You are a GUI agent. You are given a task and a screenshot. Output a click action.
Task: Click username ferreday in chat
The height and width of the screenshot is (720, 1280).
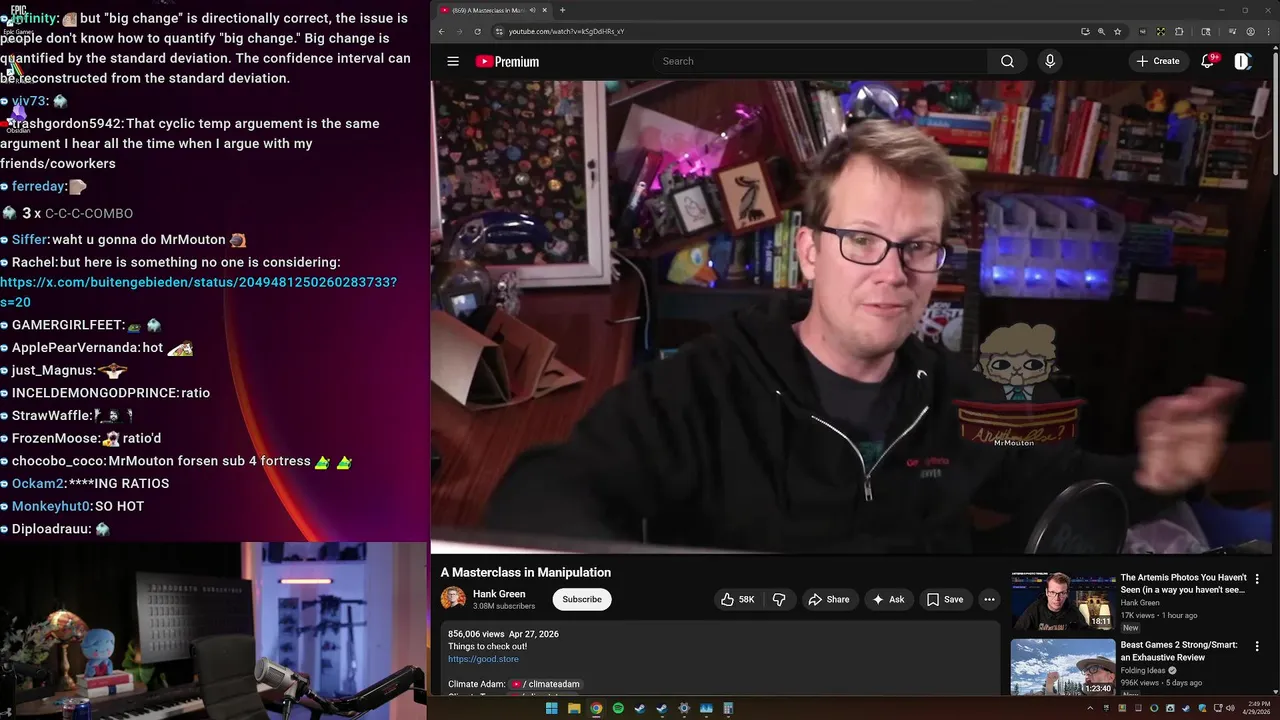click(x=38, y=186)
